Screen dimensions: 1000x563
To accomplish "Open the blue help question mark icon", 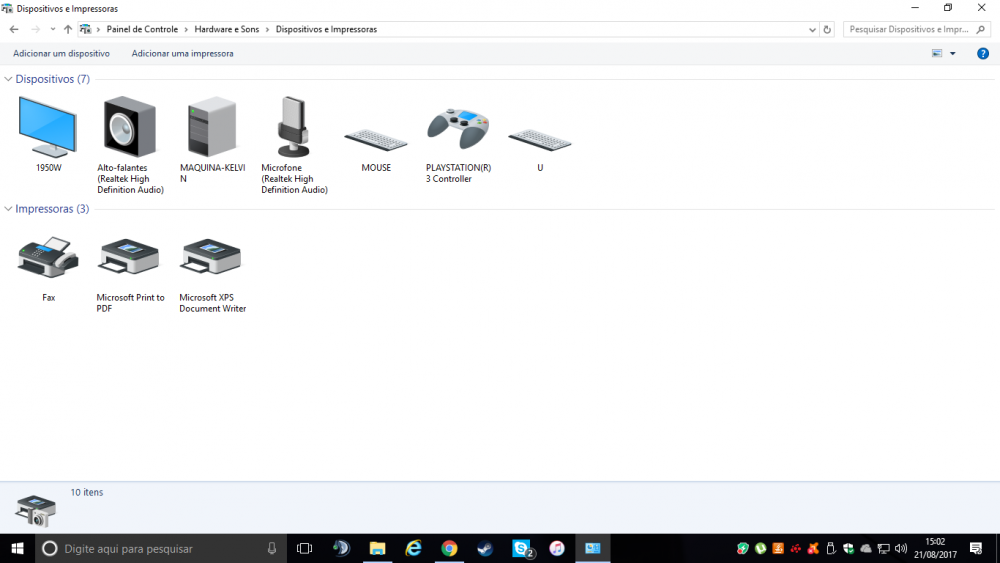I will pos(983,54).
